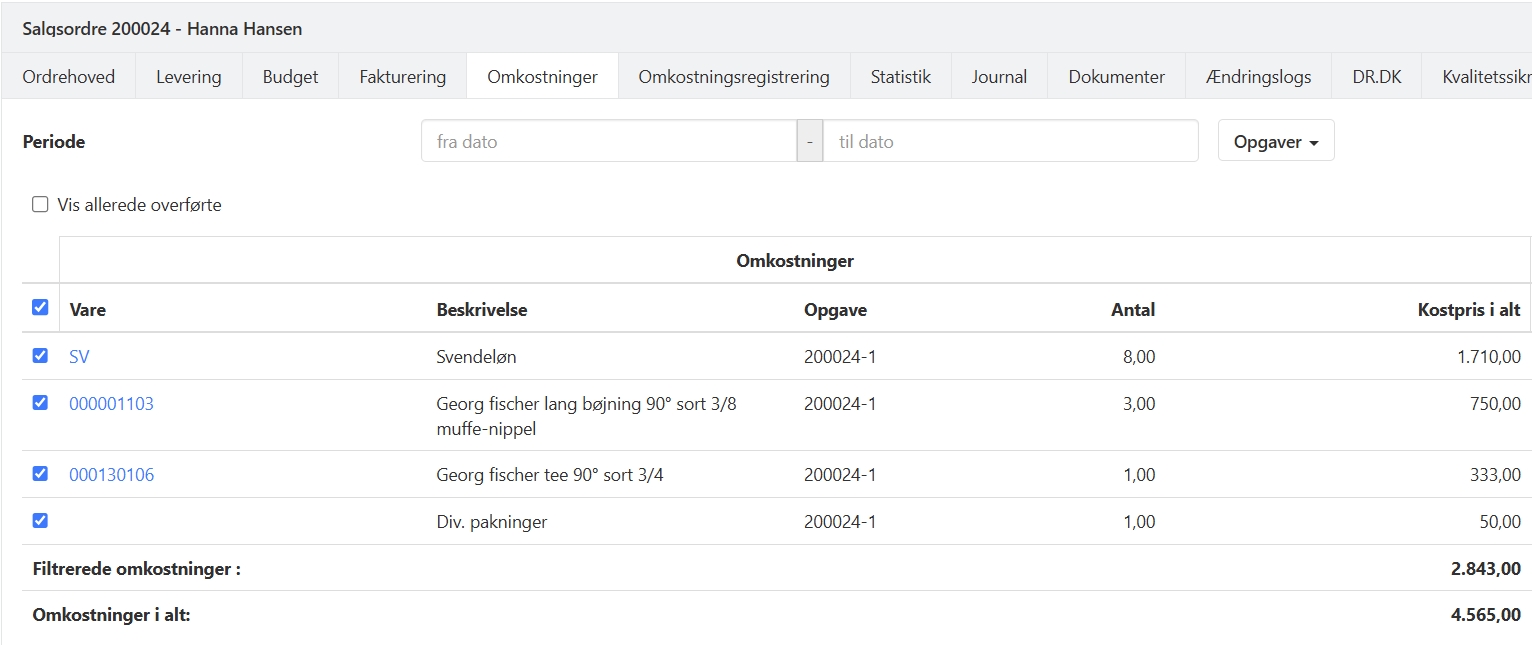The image size is (1532, 645).
Task: Enable 'Vis allerede overførte' checkbox
Action: (x=40, y=205)
